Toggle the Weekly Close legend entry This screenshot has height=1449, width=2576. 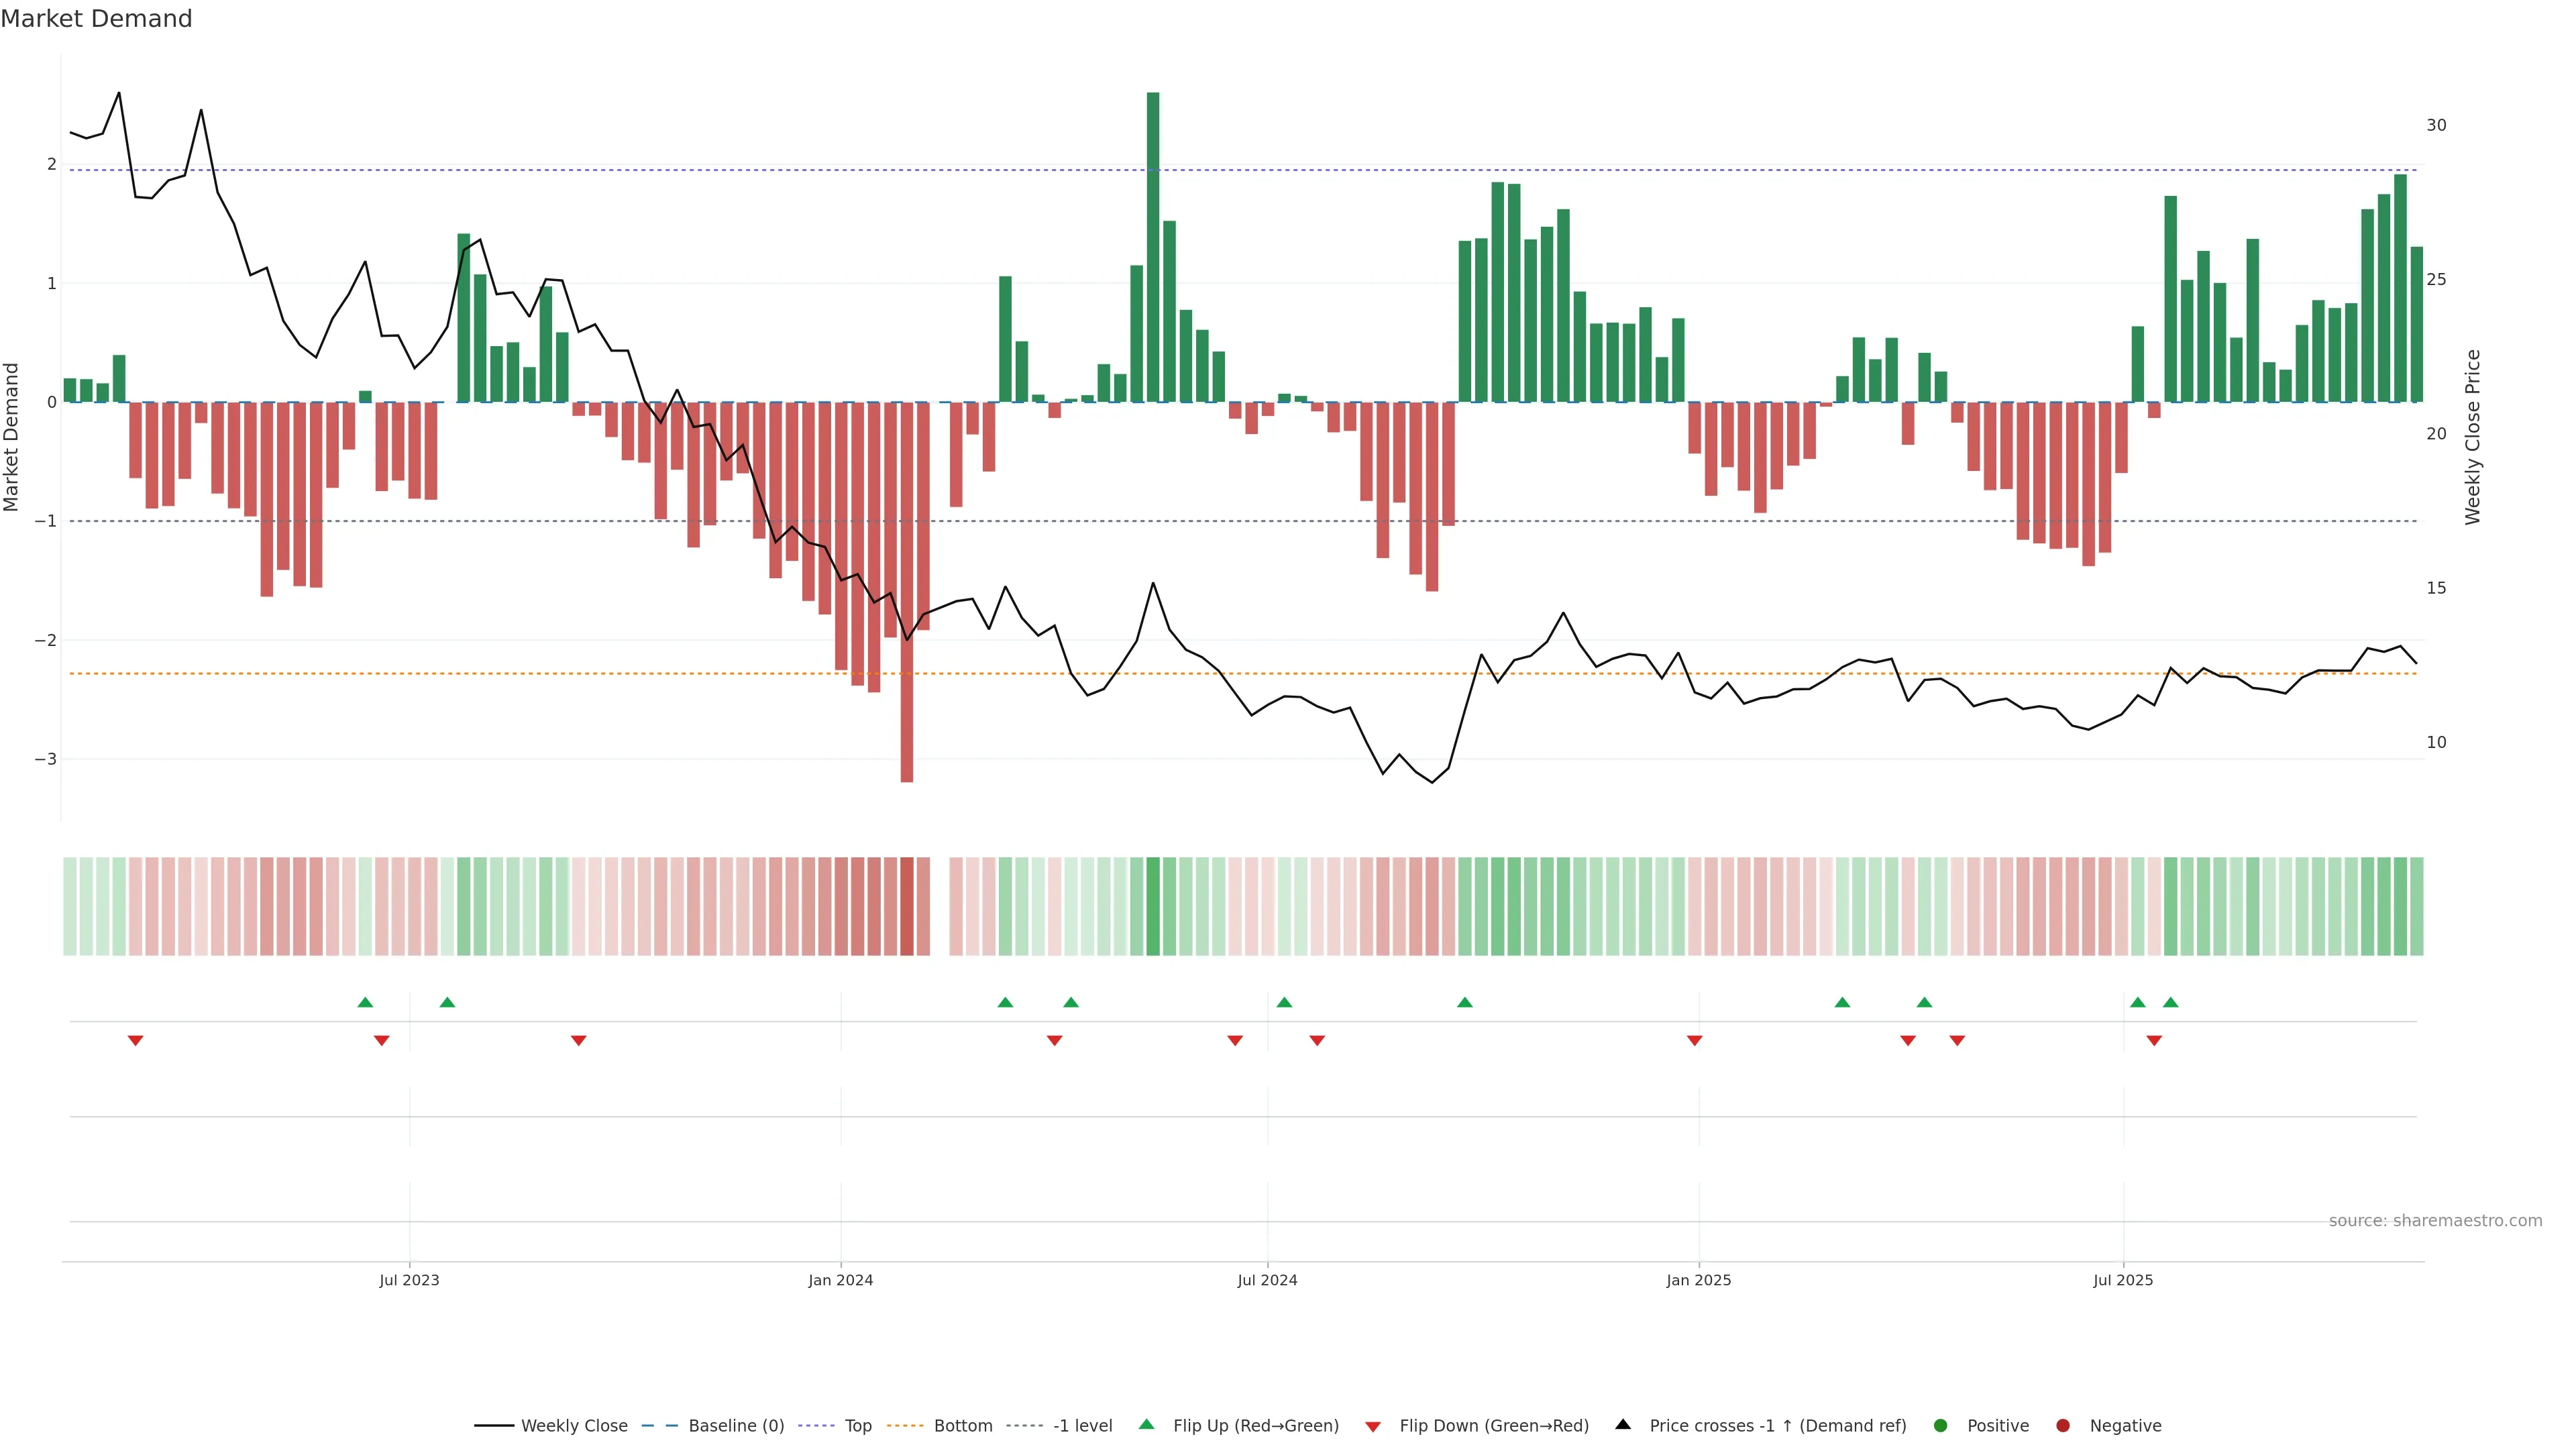coord(573,1425)
